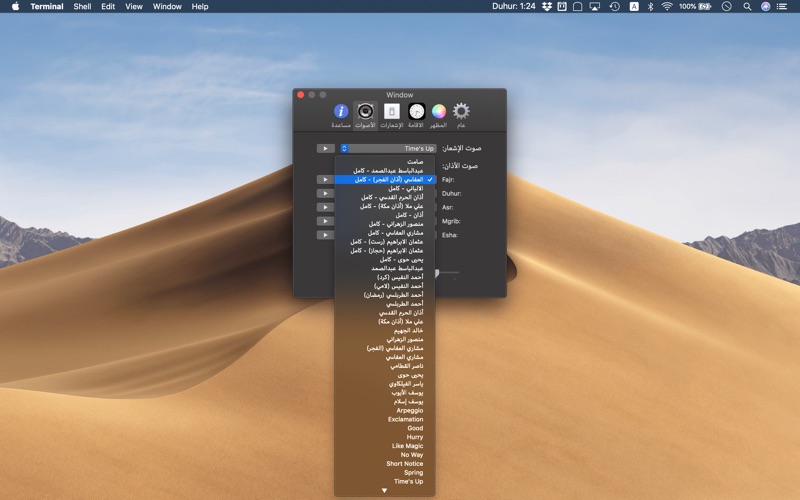Open the Terminal menu

point(47,7)
